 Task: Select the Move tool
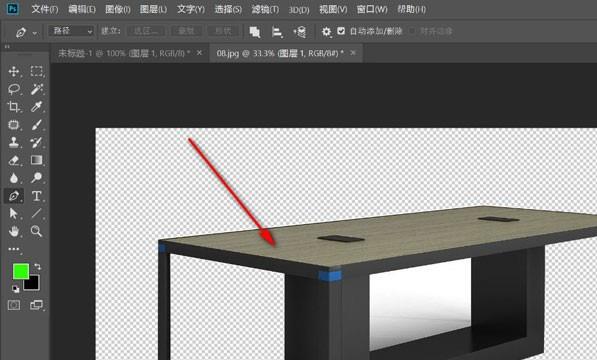[14, 72]
